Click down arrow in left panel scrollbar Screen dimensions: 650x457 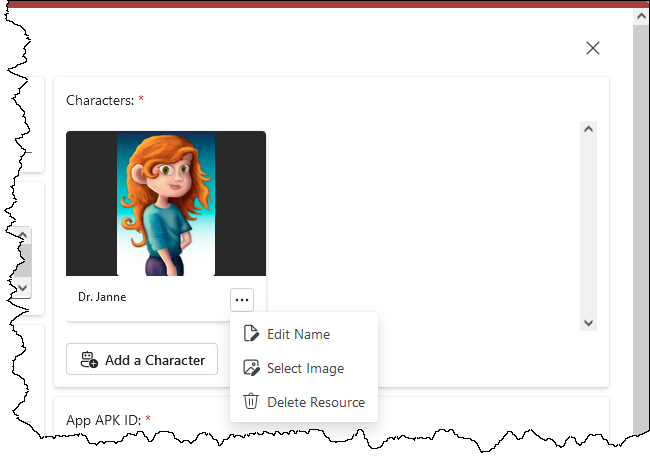[x=24, y=287]
